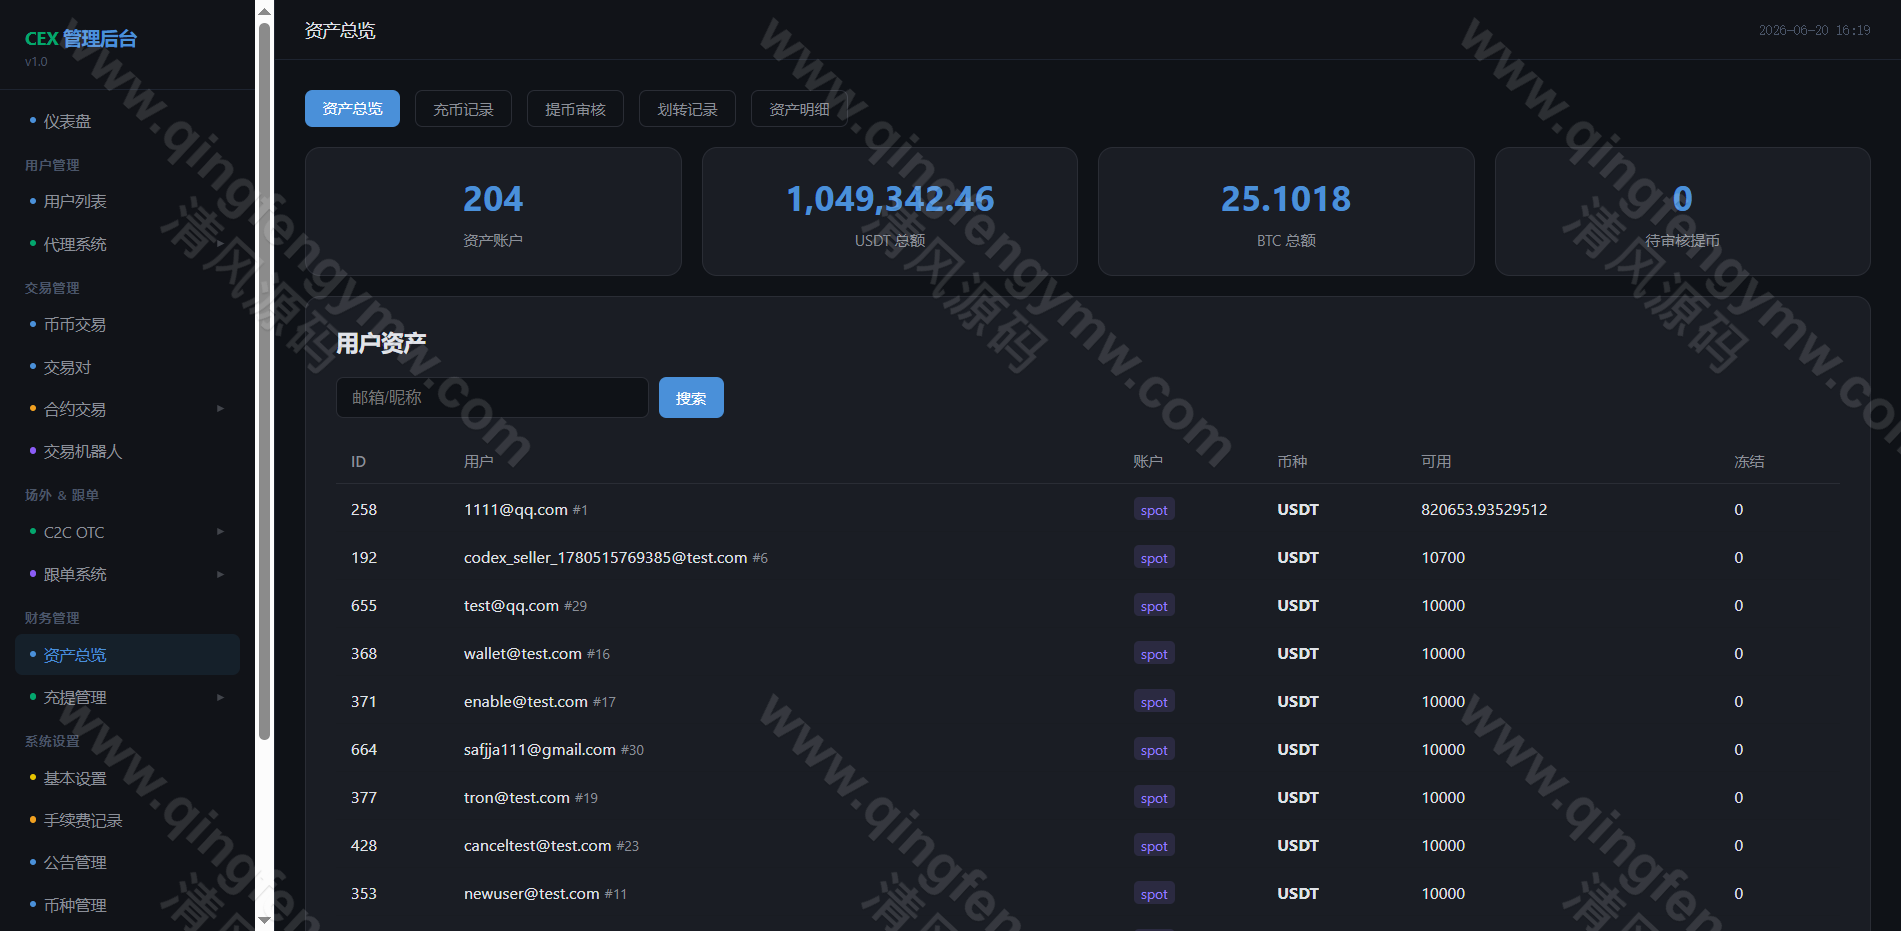The height and width of the screenshot is (931, 1901).
Task: Click the ID column header
Action: click(x=358, y=462)
